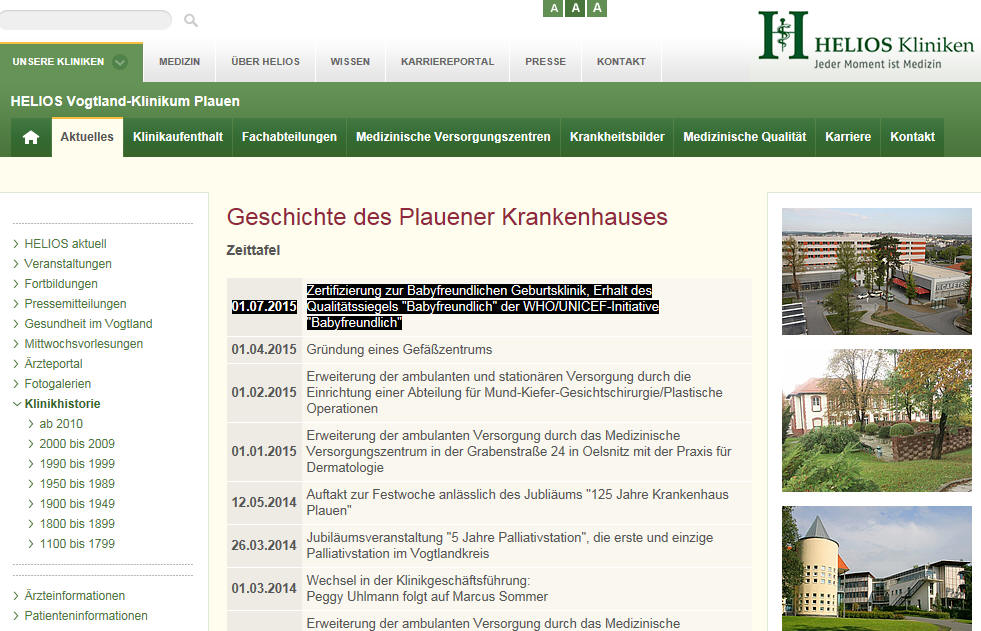The width and height of the screenshot is (981, 631).
Task: Open the Karriere tab
Action: [848, 137]
